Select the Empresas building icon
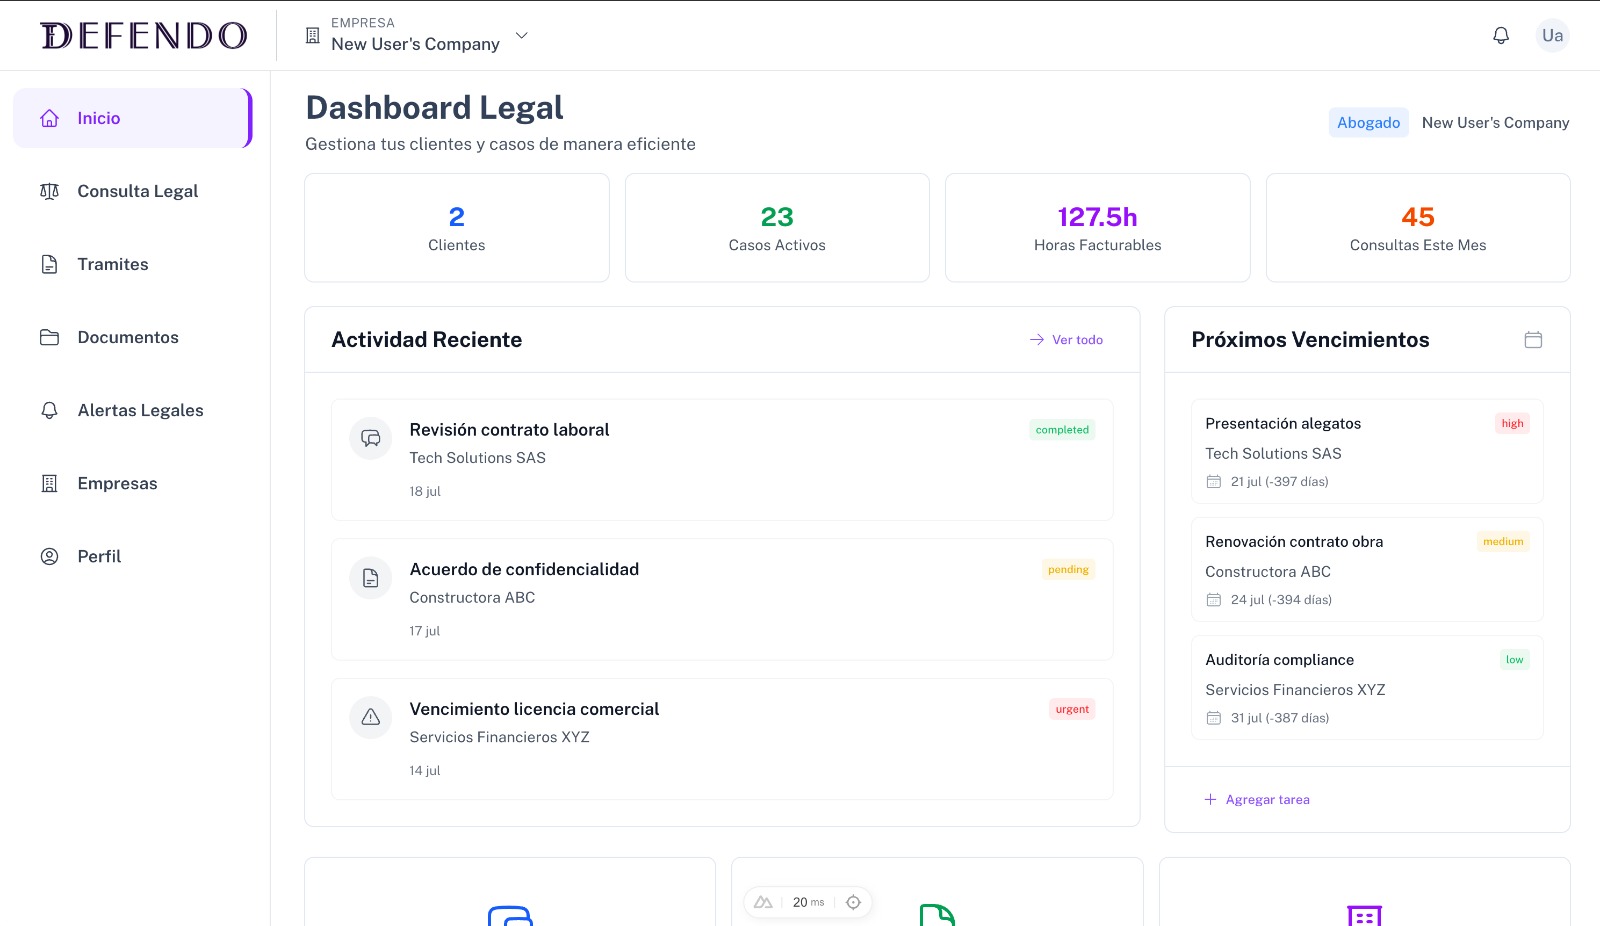 pos(50,483)
